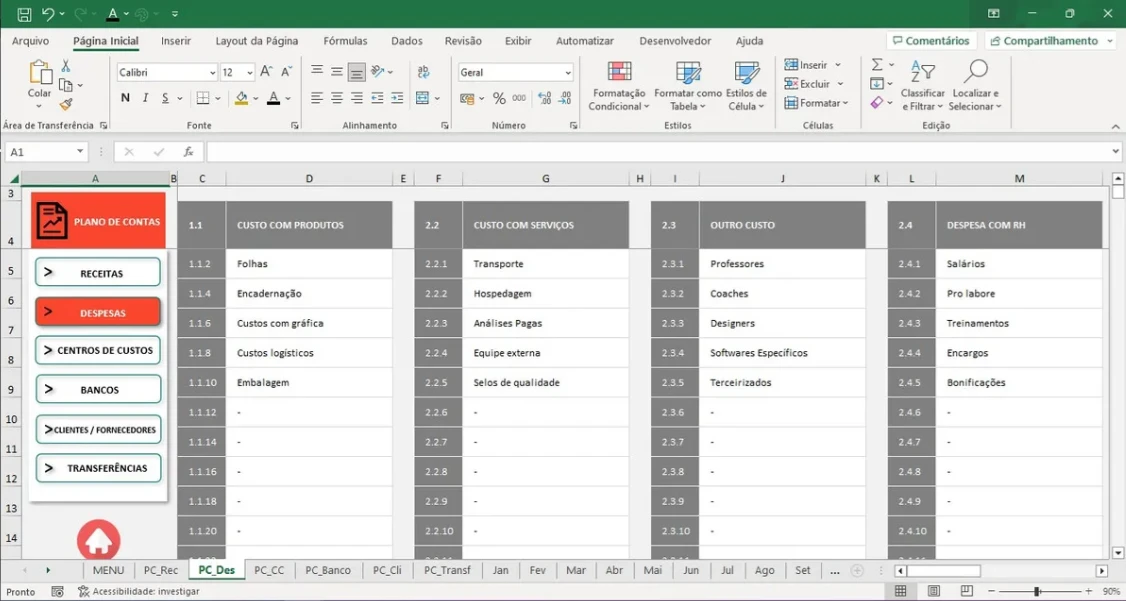
Task: Expand the Calibri font name dropdown
Action: pos(212,73)
